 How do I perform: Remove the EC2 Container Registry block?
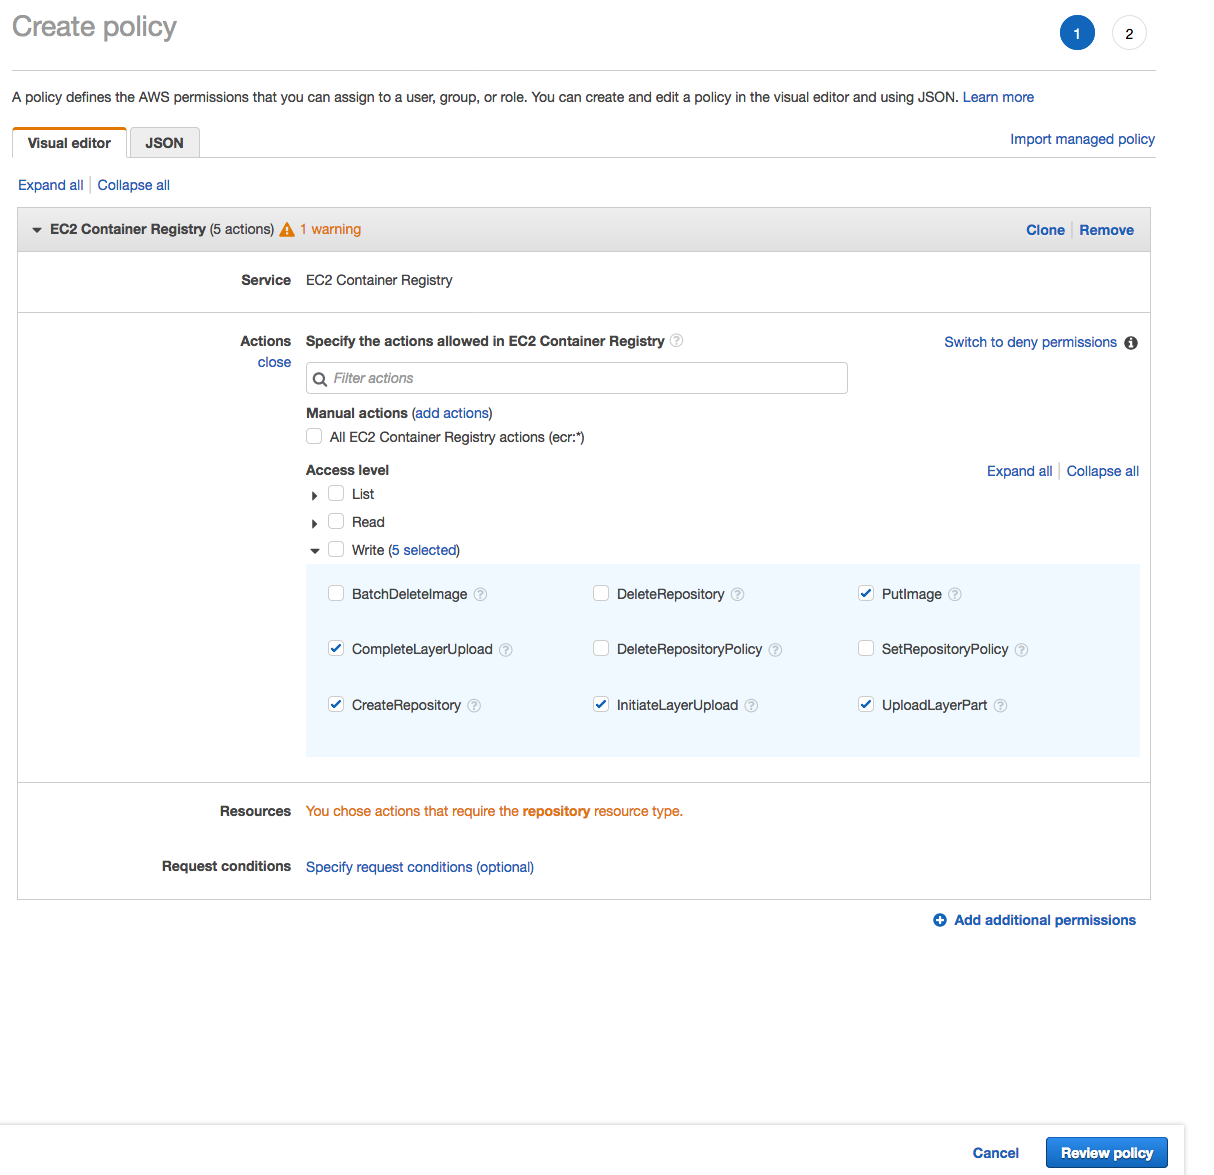[1106, 230]
